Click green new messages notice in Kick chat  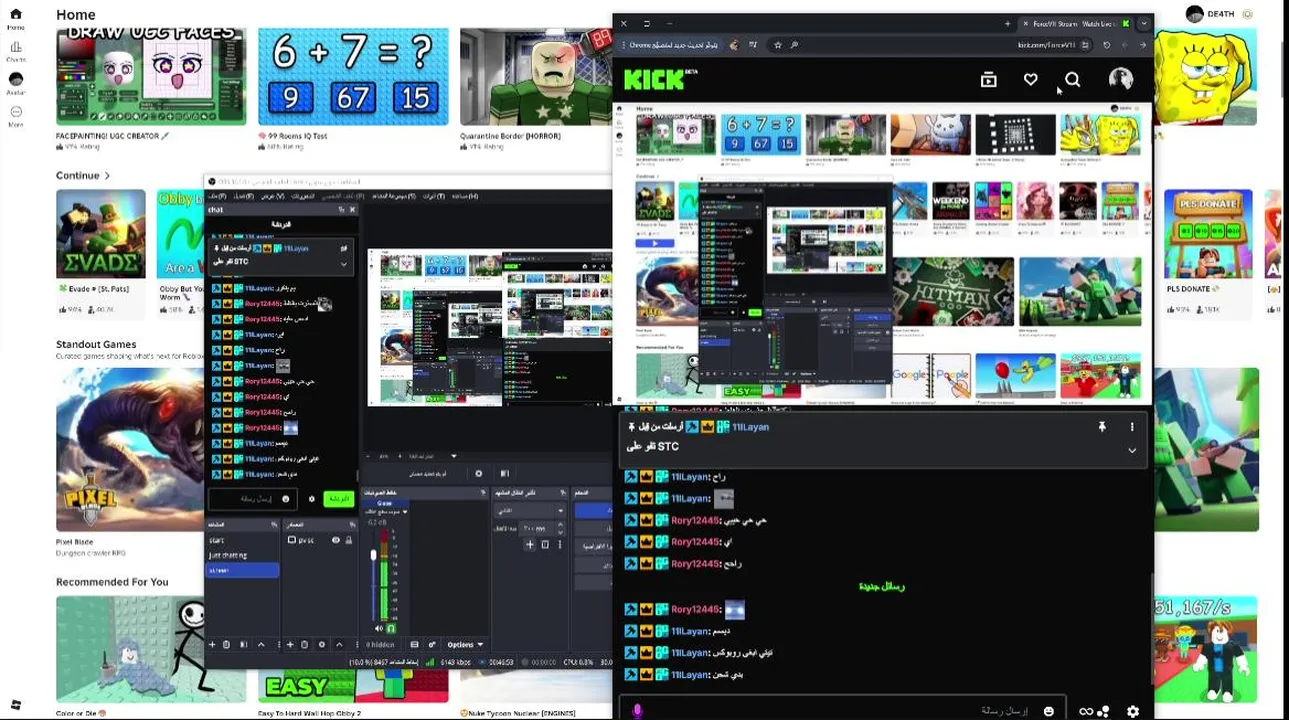(882, 587)
